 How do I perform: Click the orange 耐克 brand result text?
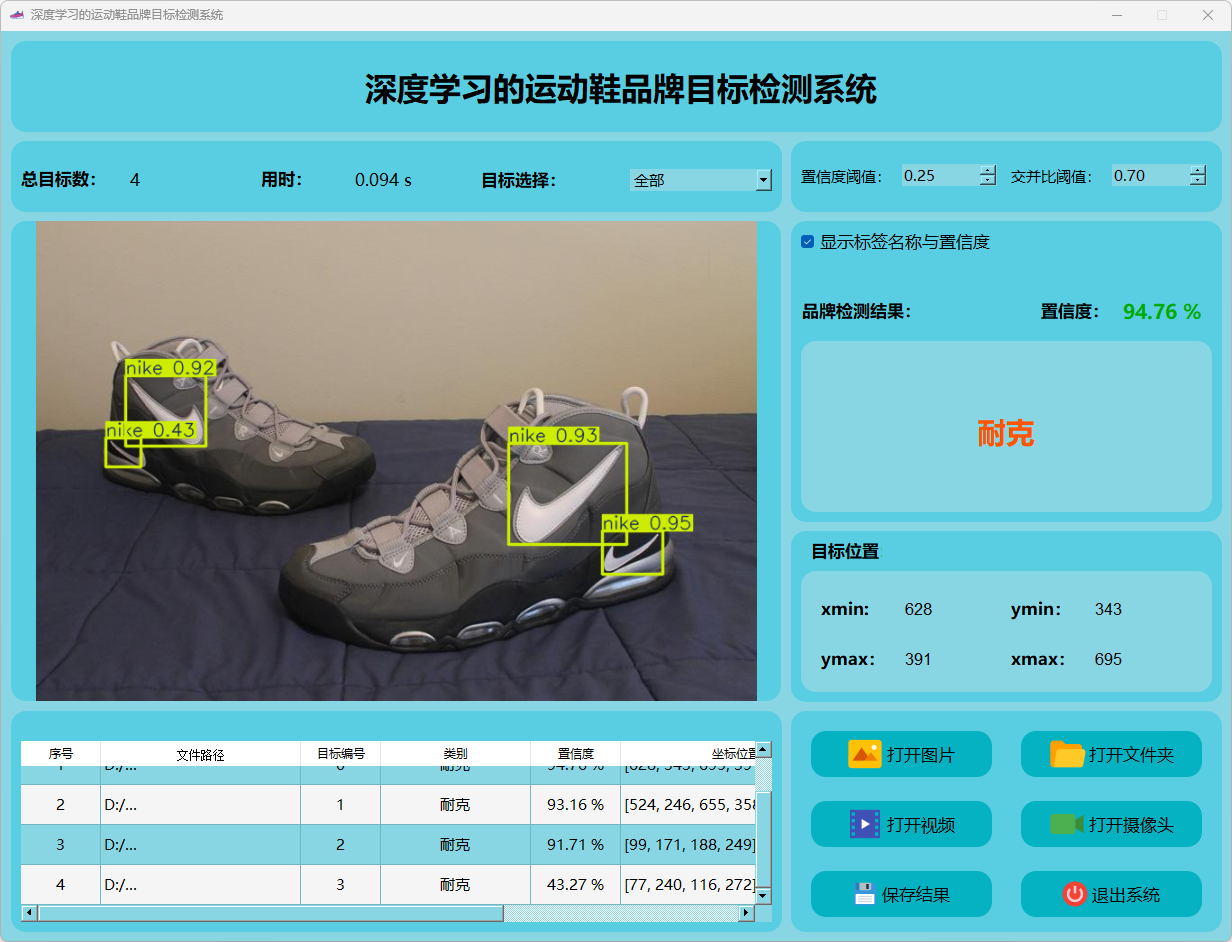[x=1006, y=433]
